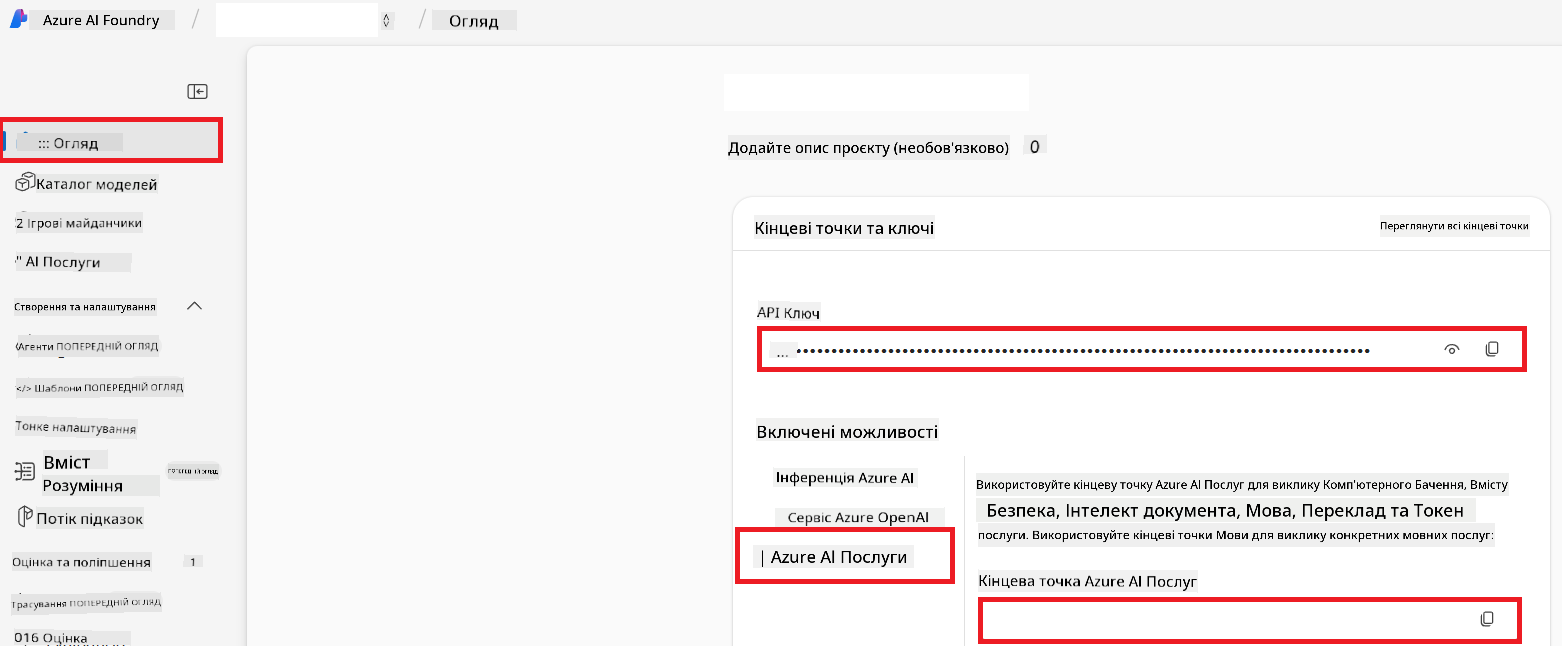Image resolution: width=1562 pixels, height=646 pixels.
Task: Click Огляд in the top breadcrumb
Action: coord(474,20)
